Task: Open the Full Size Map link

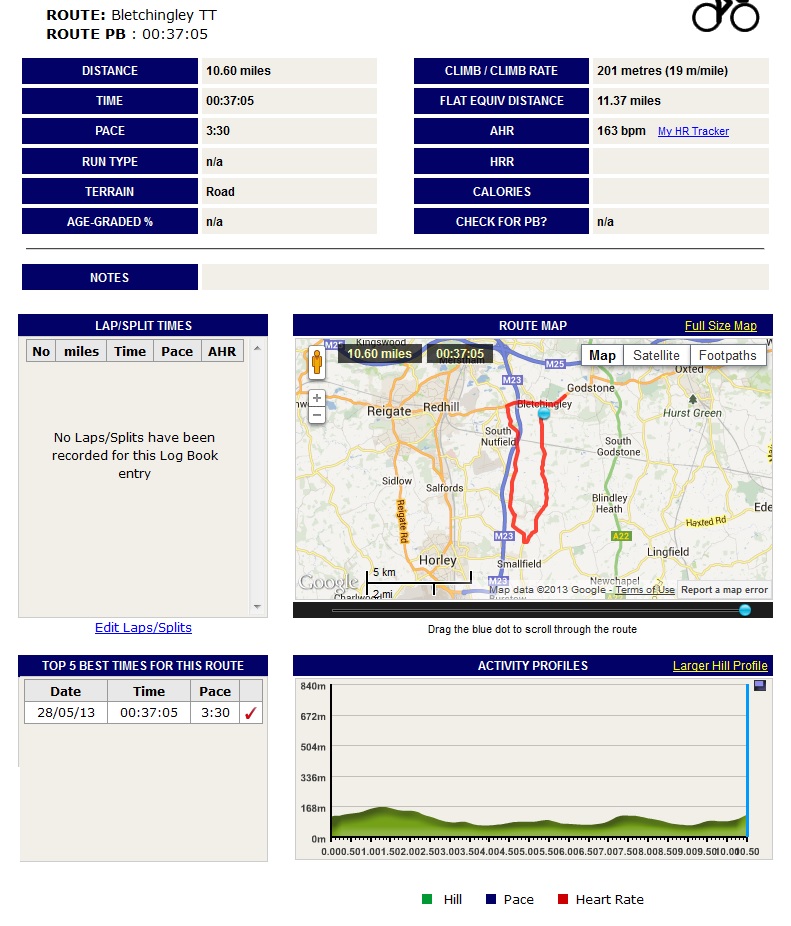Action: coord(720,326)
